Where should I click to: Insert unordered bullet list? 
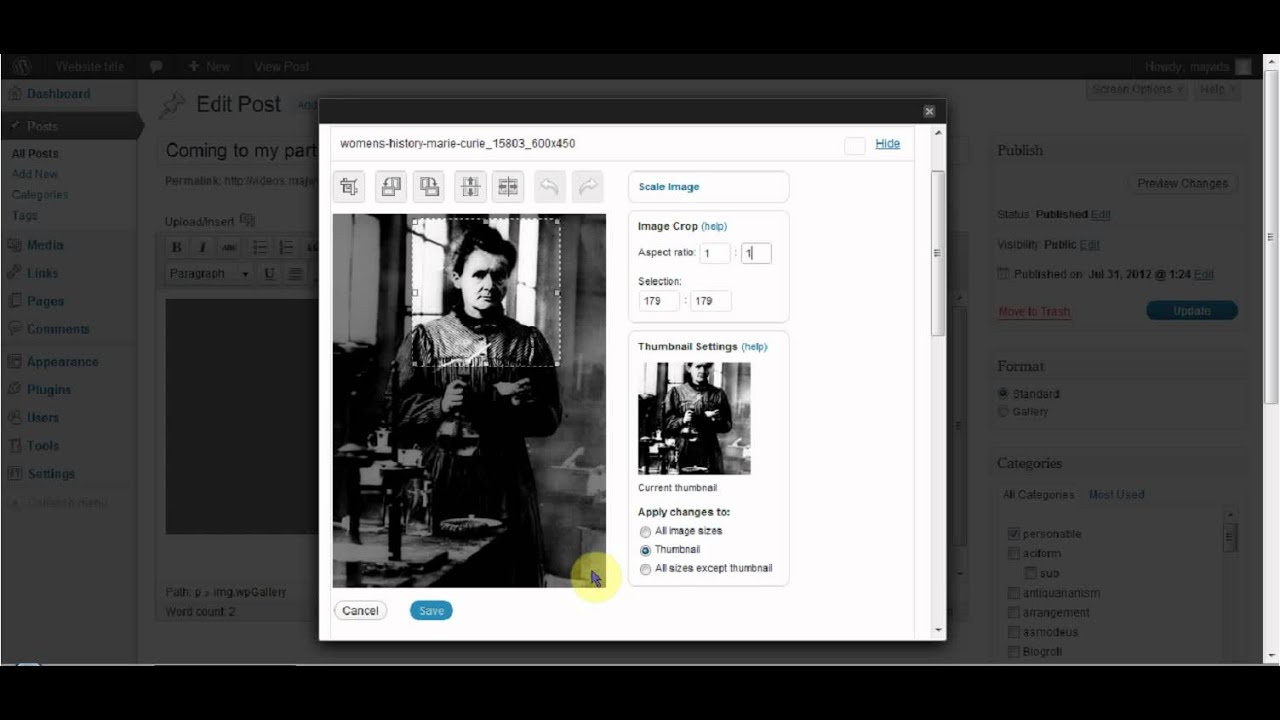(260, 247)
